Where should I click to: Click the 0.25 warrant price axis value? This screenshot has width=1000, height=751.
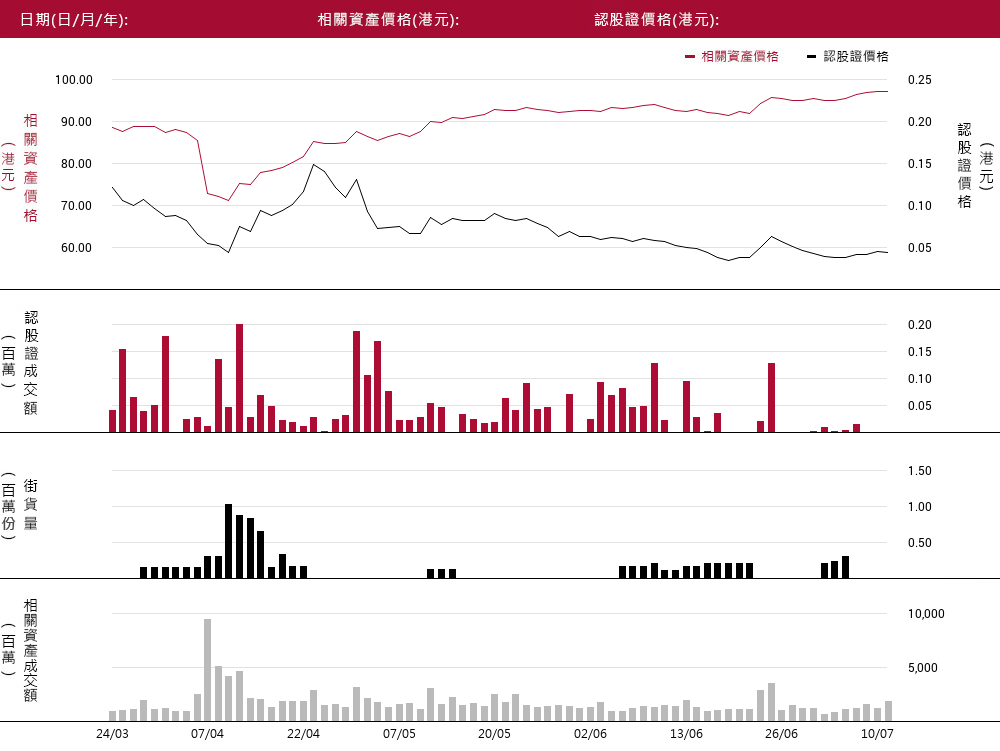(x=920, y=80)
